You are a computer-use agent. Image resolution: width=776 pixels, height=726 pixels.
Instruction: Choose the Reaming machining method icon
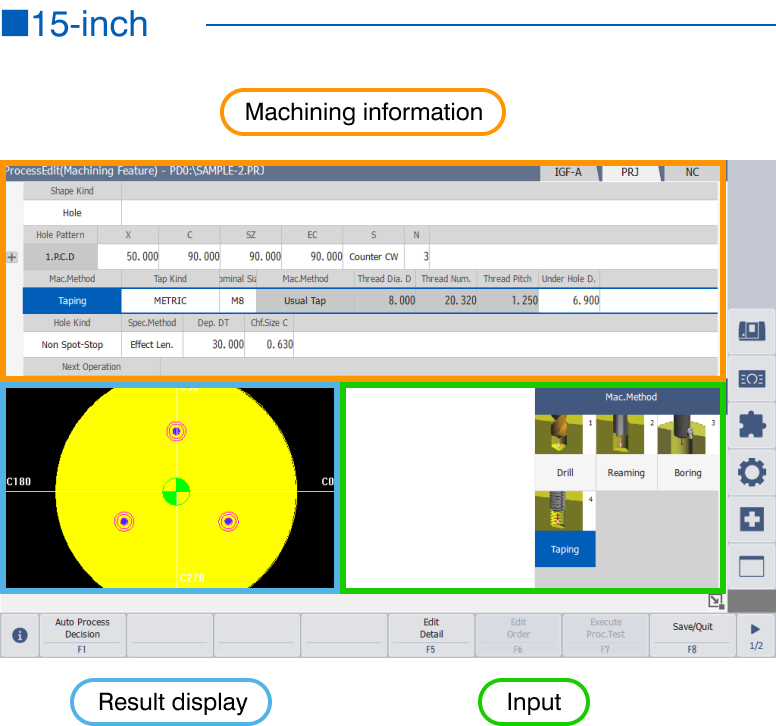[626, 448]
